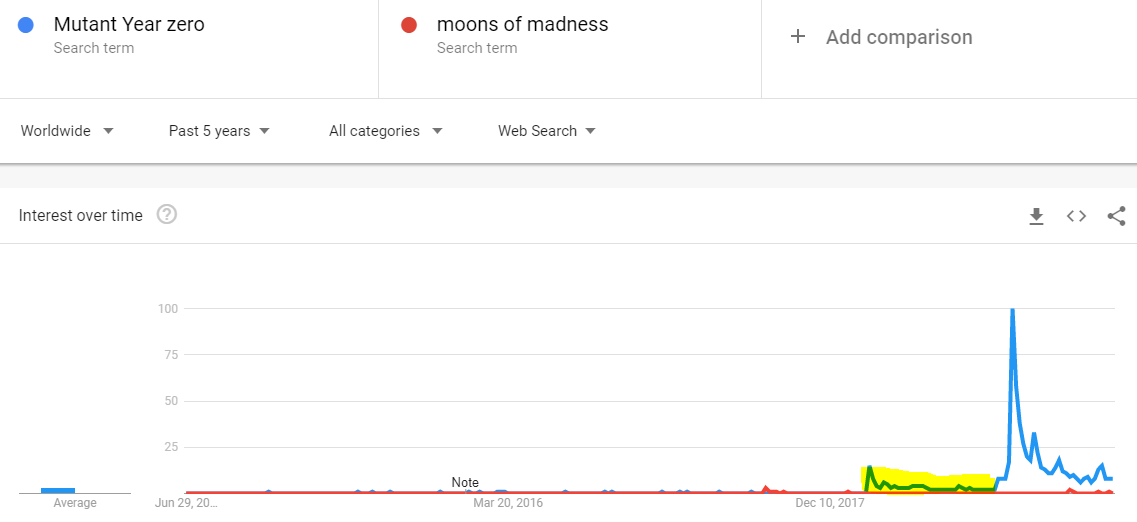Open the All categories dropdown

point(385,131)
